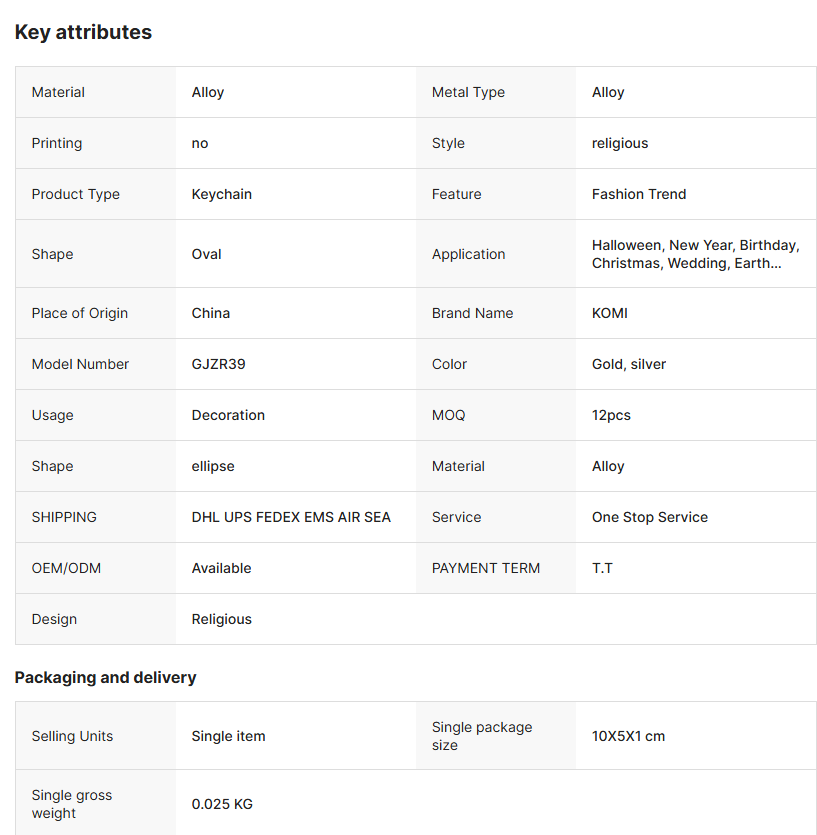
Task: Click the Key attributes heading
Action: click(83, 32)
